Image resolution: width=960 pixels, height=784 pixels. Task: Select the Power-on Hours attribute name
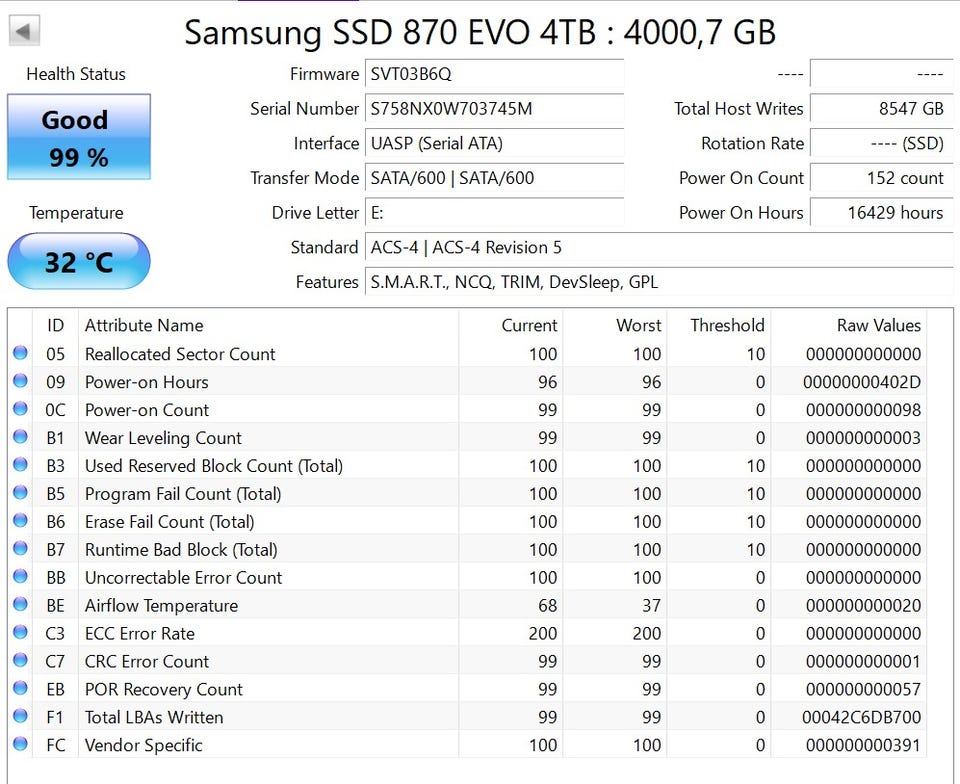(x=147, y=382)
